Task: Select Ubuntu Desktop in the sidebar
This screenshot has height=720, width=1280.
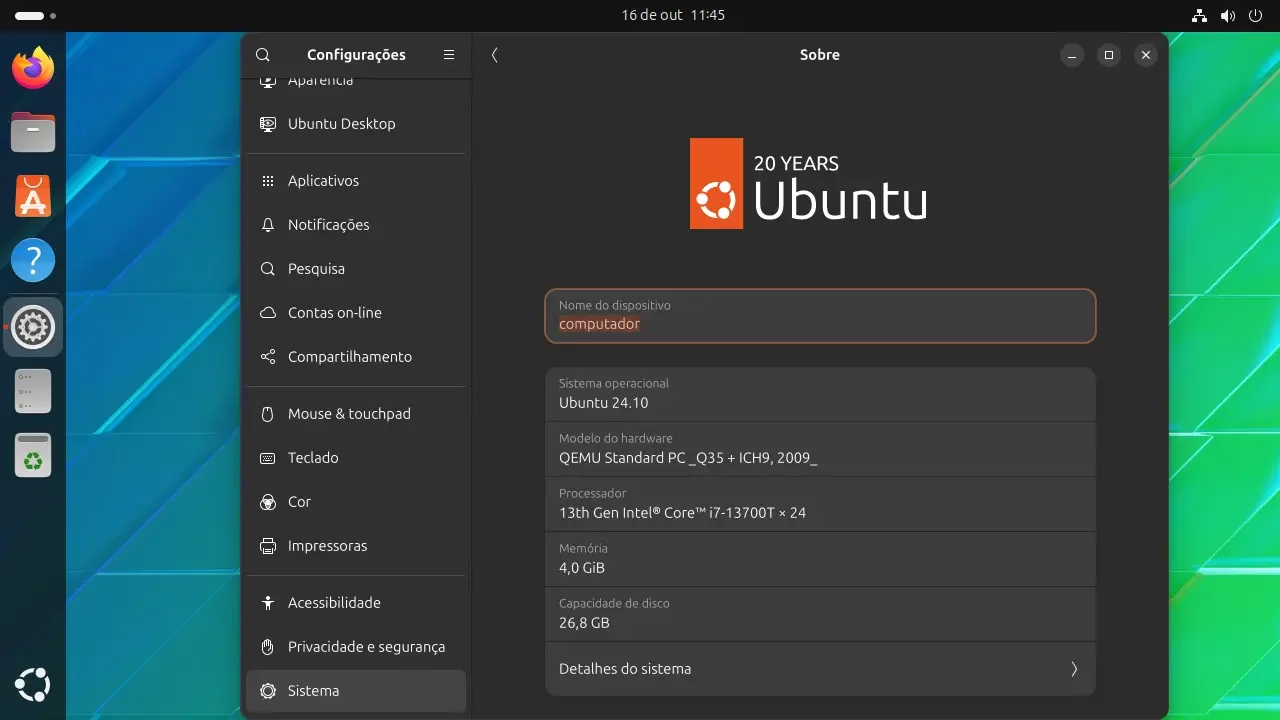Action: point(356,124)
